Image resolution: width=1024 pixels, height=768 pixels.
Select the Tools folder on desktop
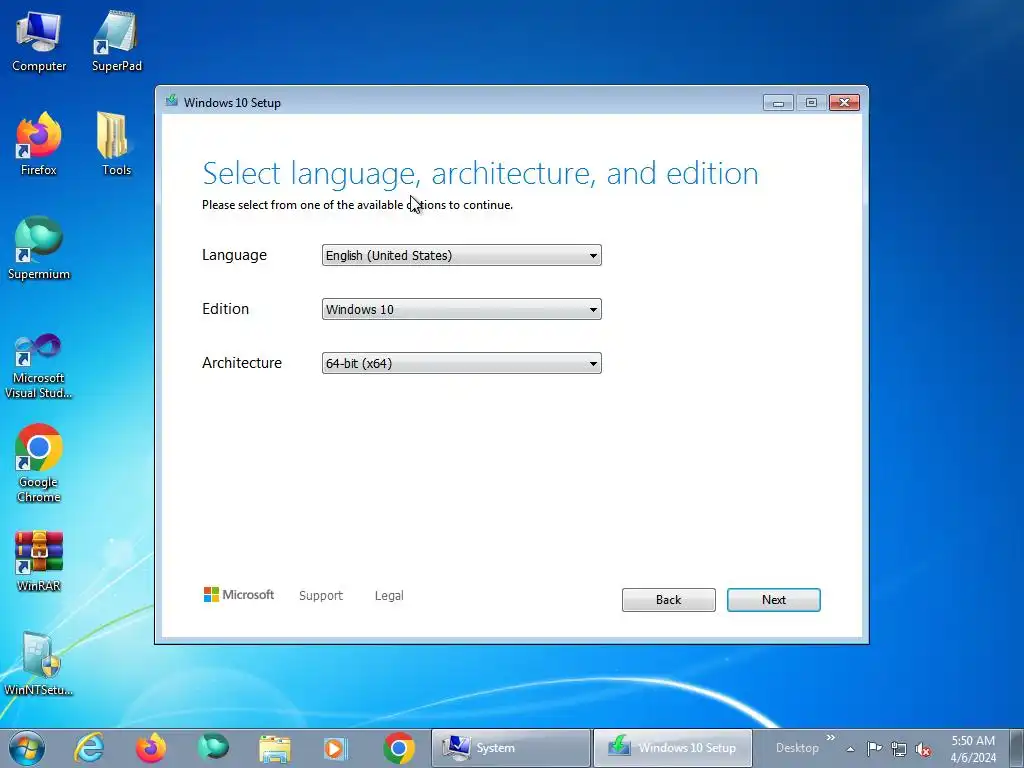(x=116, y=144)
